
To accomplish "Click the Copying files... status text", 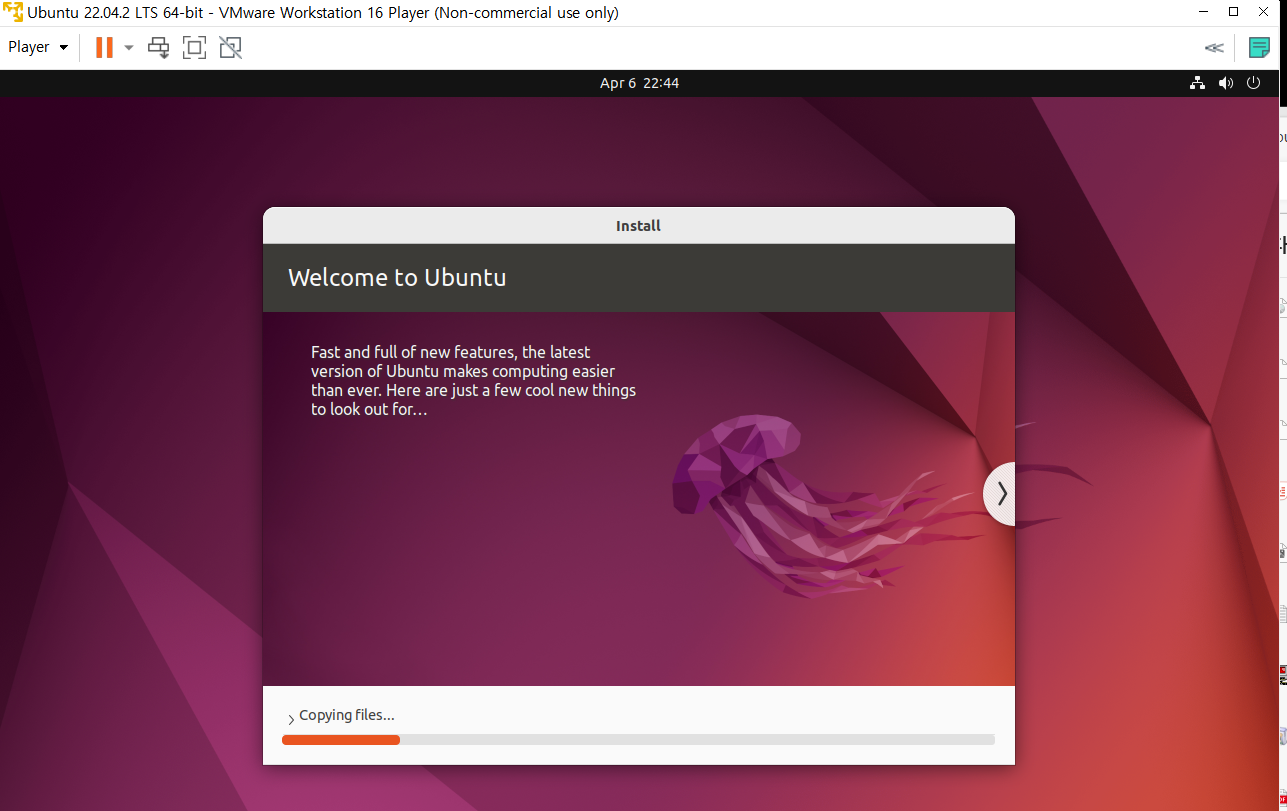I will [347, 715].
